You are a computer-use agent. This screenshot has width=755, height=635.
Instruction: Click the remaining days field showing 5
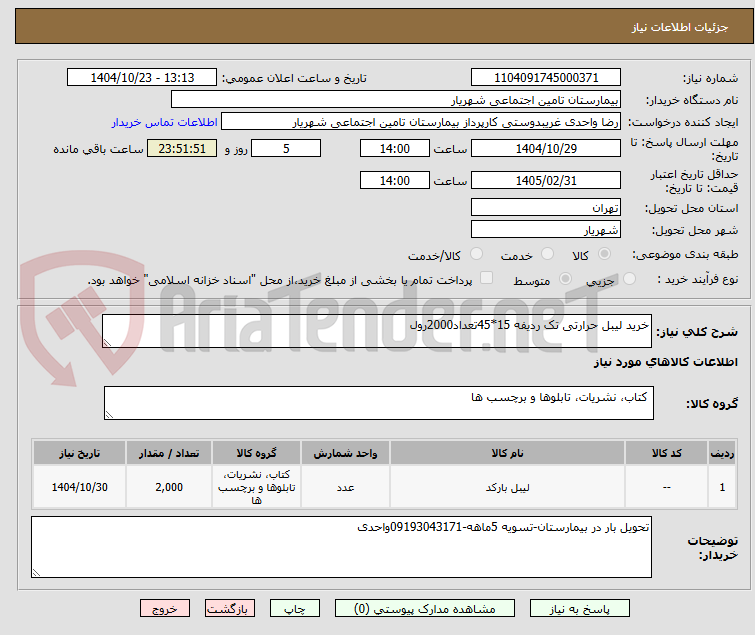(x=286, y=148)
